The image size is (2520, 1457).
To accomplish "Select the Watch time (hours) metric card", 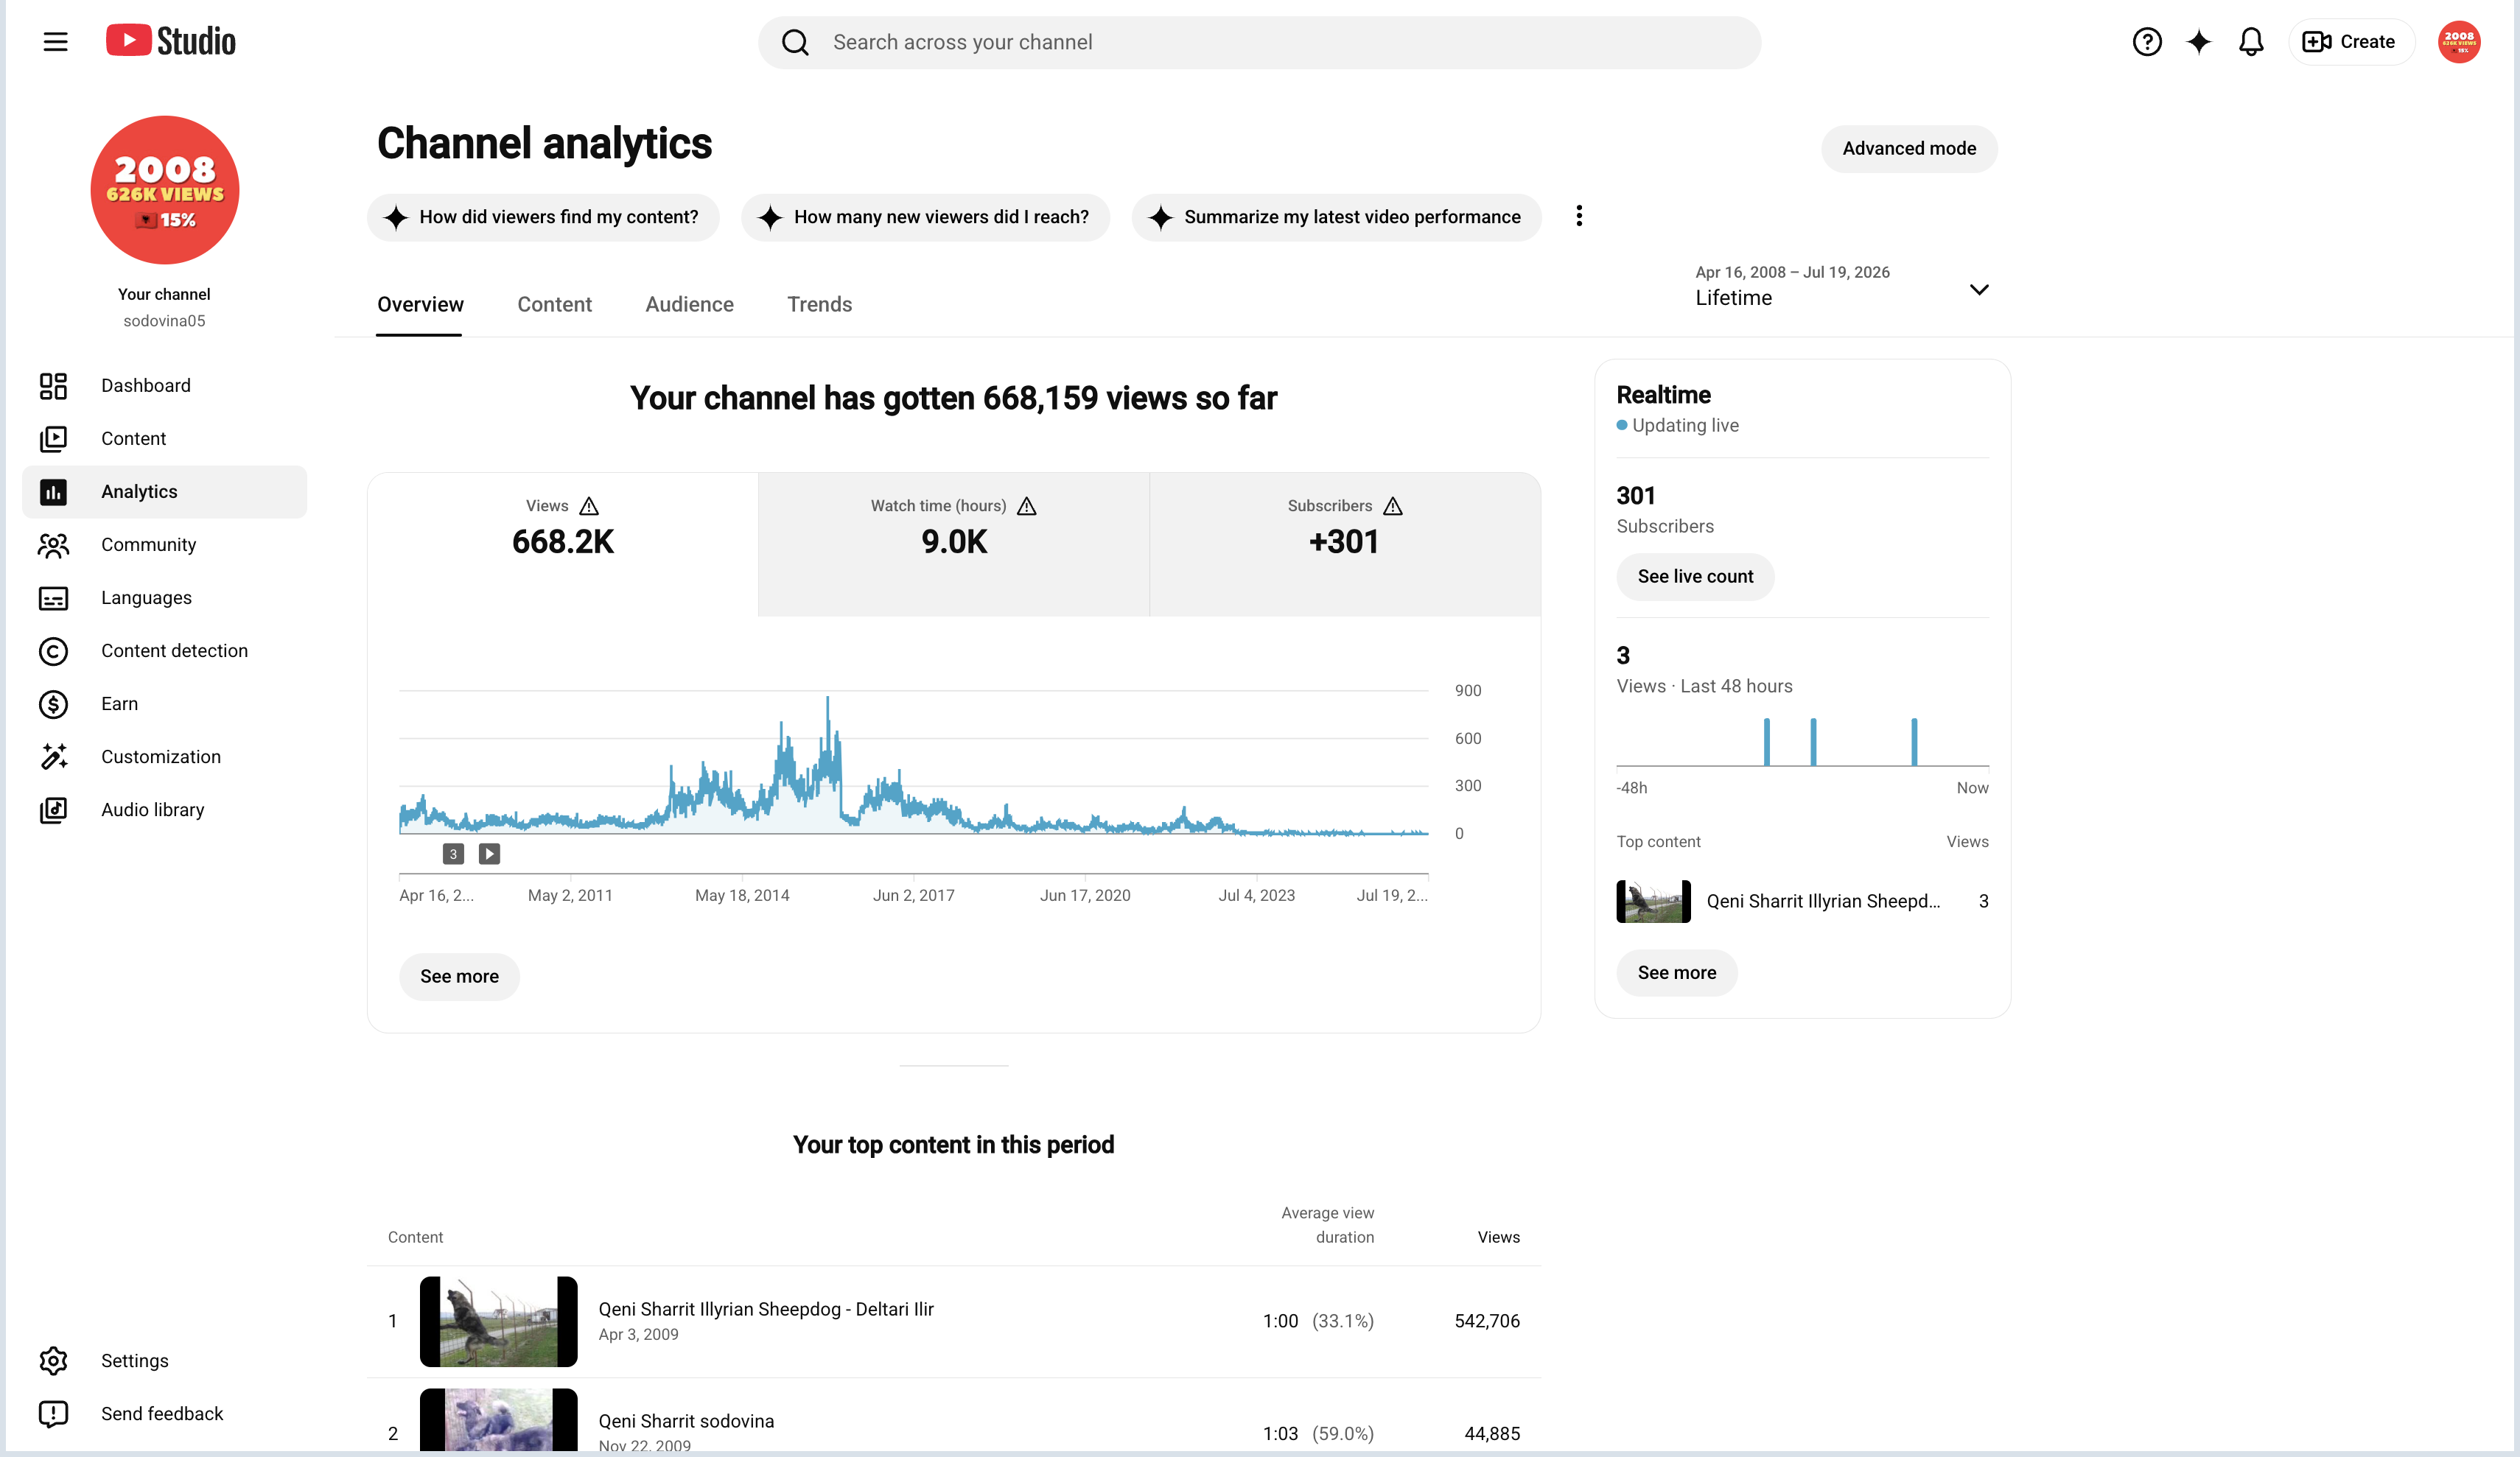I will 954,544.
